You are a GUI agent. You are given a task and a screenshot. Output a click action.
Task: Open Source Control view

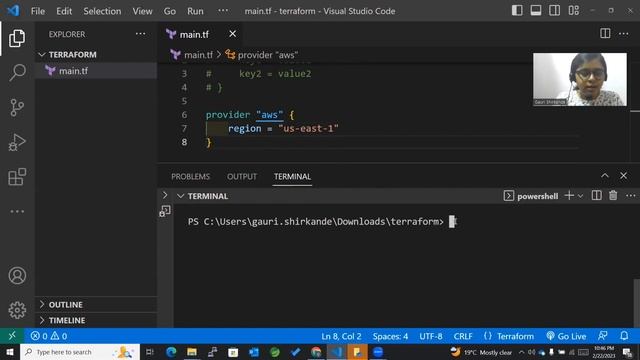tap(17, 107)
